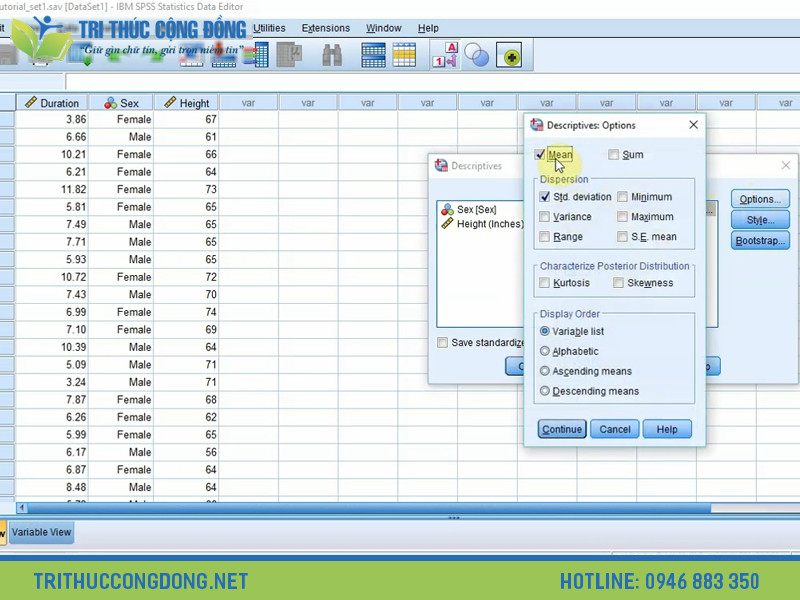This screenshot has height=600, width=800.
Task: Uncheck the Mean checkbox
Action: 540,155
